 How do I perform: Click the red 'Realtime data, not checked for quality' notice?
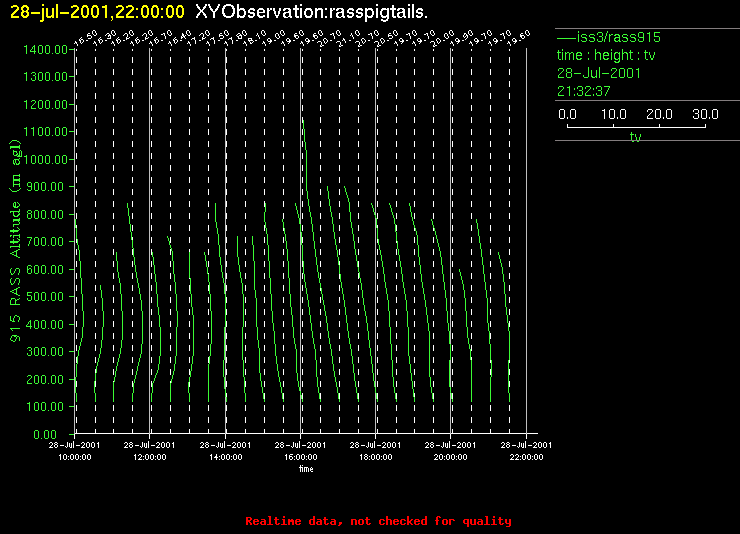[x=378, y=521]
